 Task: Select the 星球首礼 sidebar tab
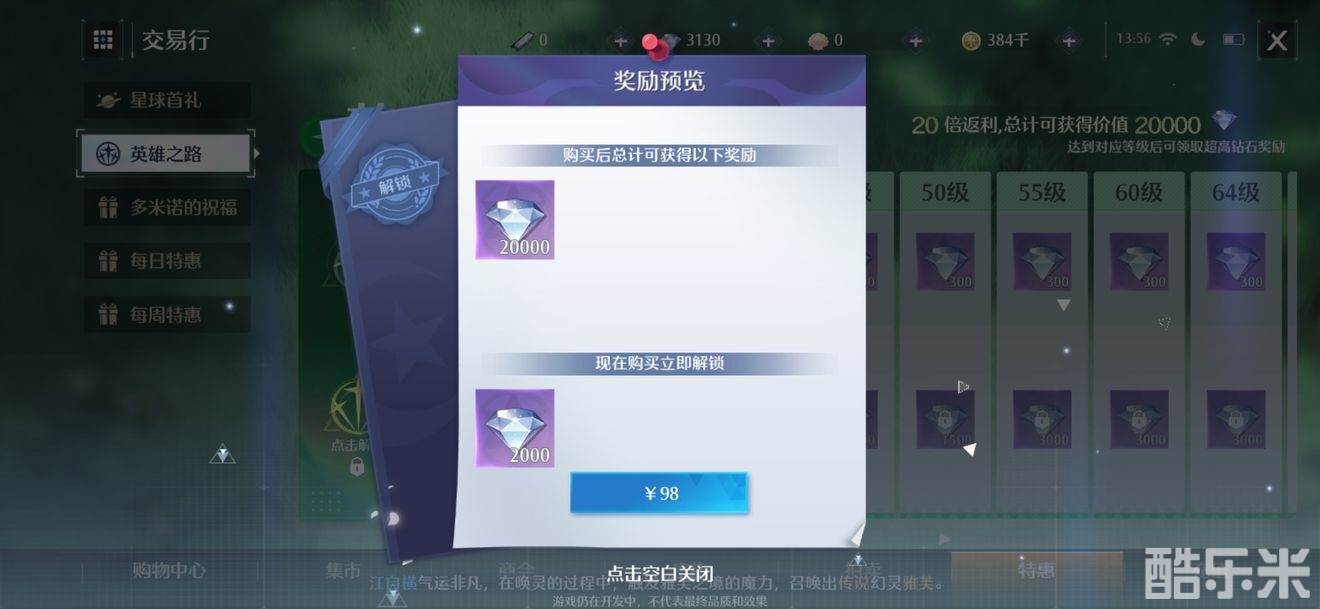(x=166, y=100)
